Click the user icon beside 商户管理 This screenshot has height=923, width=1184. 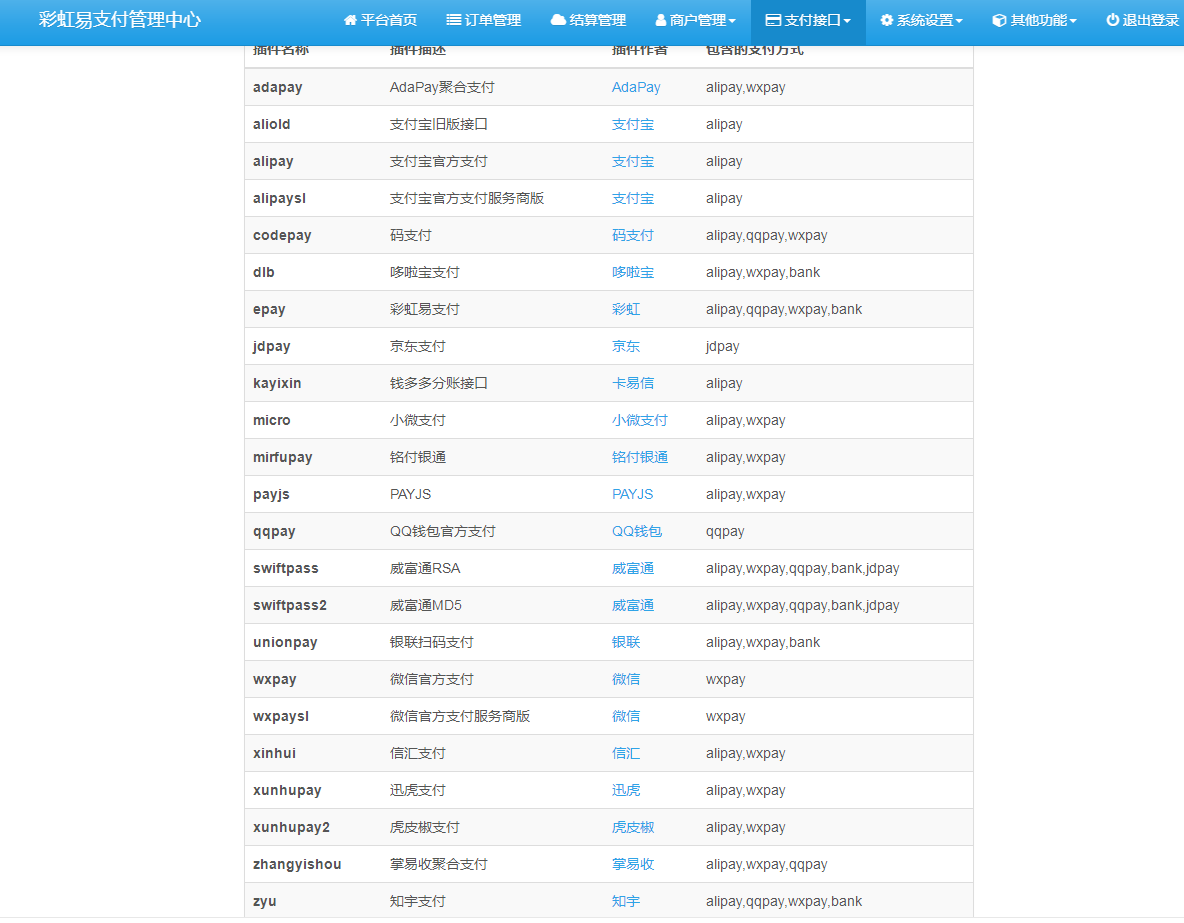point(661,20)
